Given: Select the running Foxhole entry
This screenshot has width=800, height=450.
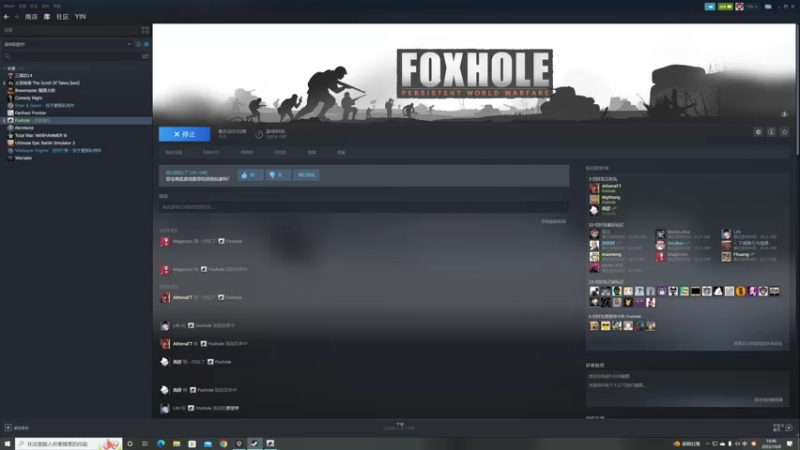Looking at the screenshot, I should click(x=77, y=120).
